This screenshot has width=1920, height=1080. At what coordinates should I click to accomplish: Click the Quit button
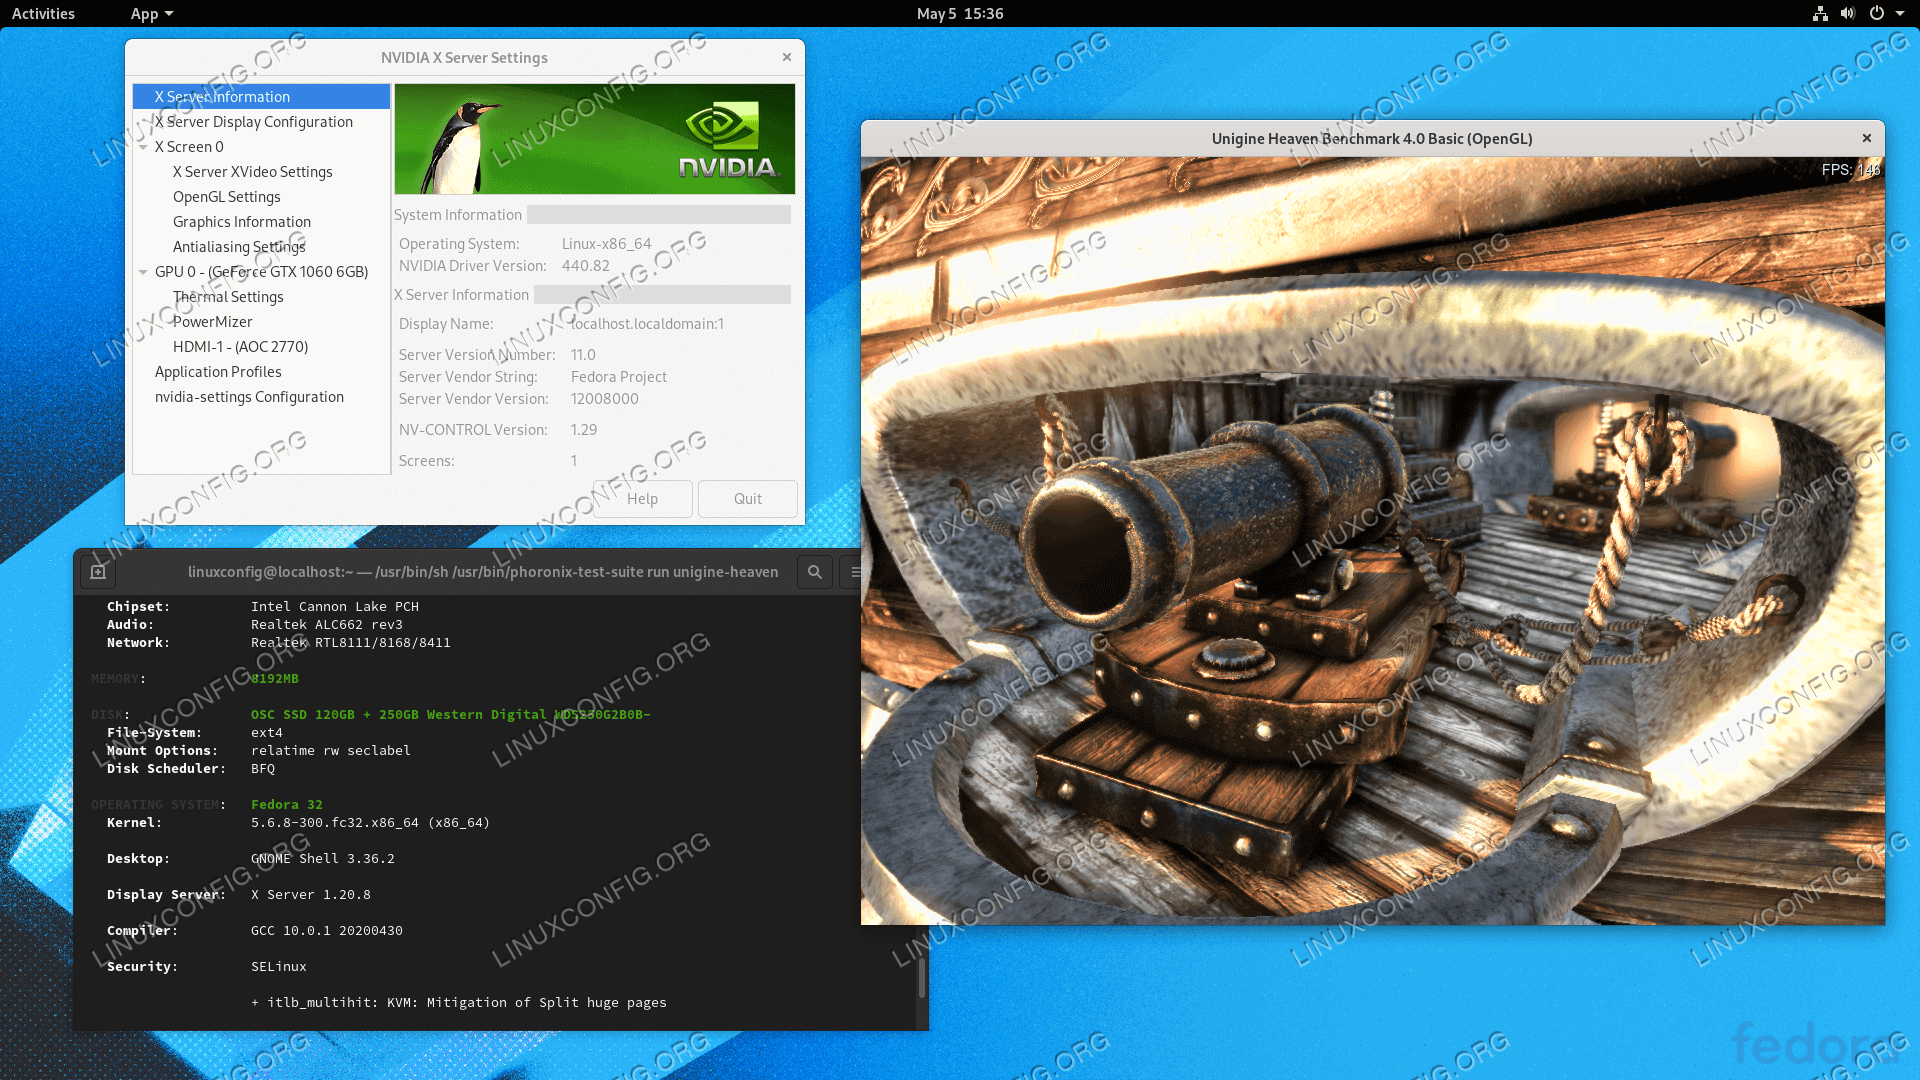[x=747, y=499]
